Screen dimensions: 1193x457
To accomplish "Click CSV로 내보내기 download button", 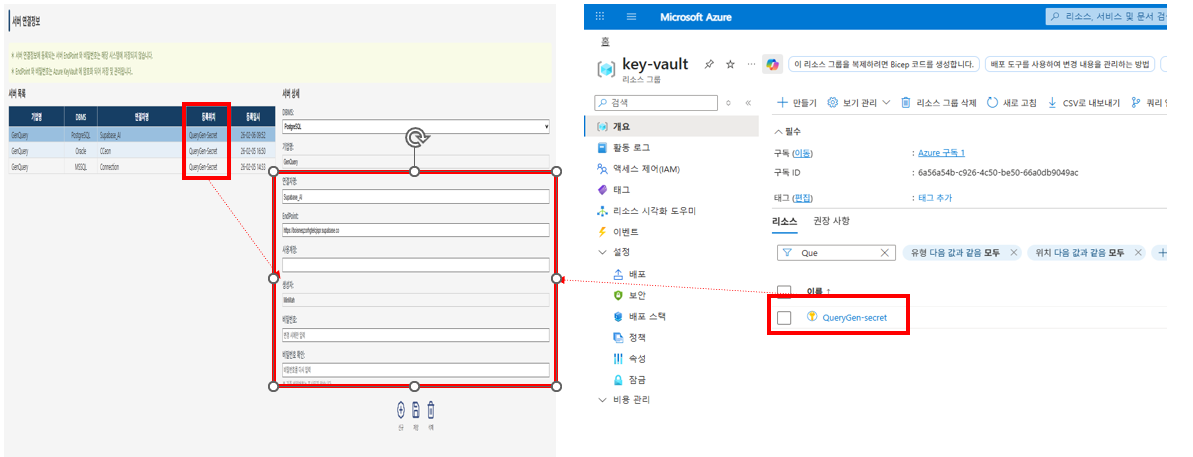I will click(1083, 103).
